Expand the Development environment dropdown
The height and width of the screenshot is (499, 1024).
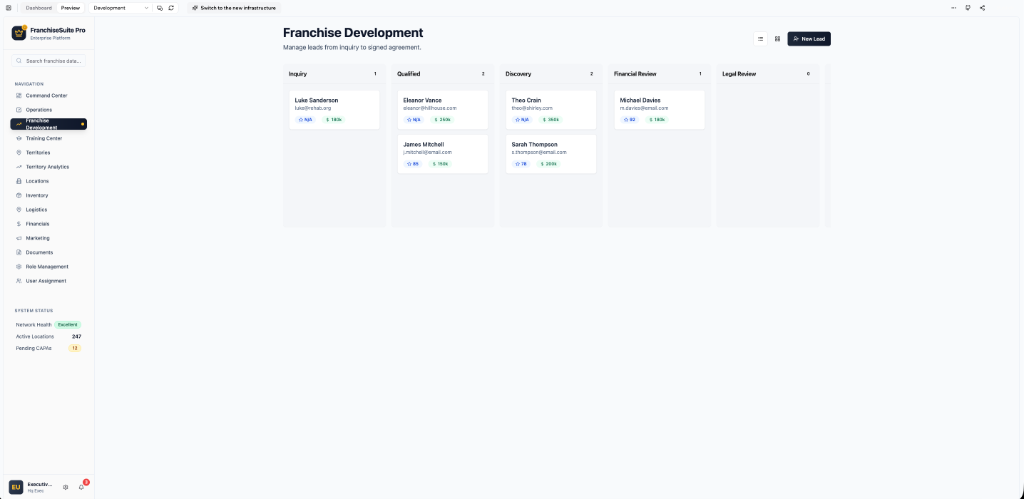click(121, 8)
